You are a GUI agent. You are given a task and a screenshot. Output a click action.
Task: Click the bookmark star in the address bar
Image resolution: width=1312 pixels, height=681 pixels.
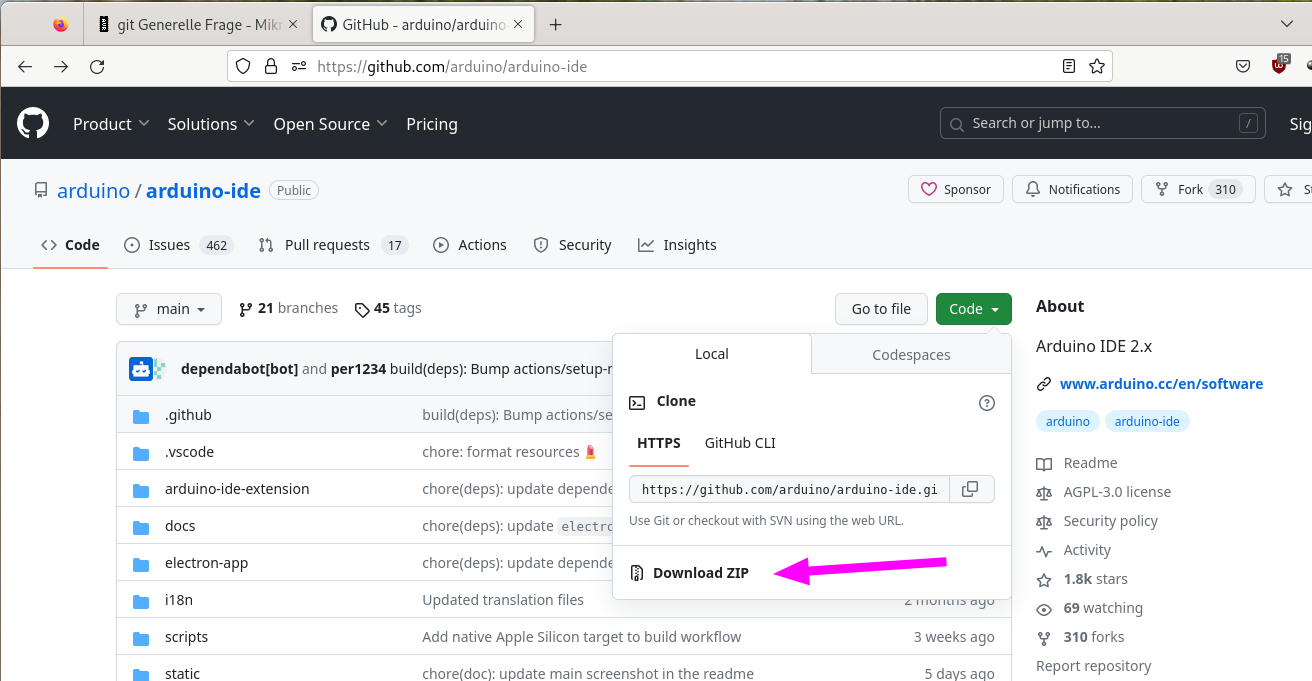click(1096, 67)
